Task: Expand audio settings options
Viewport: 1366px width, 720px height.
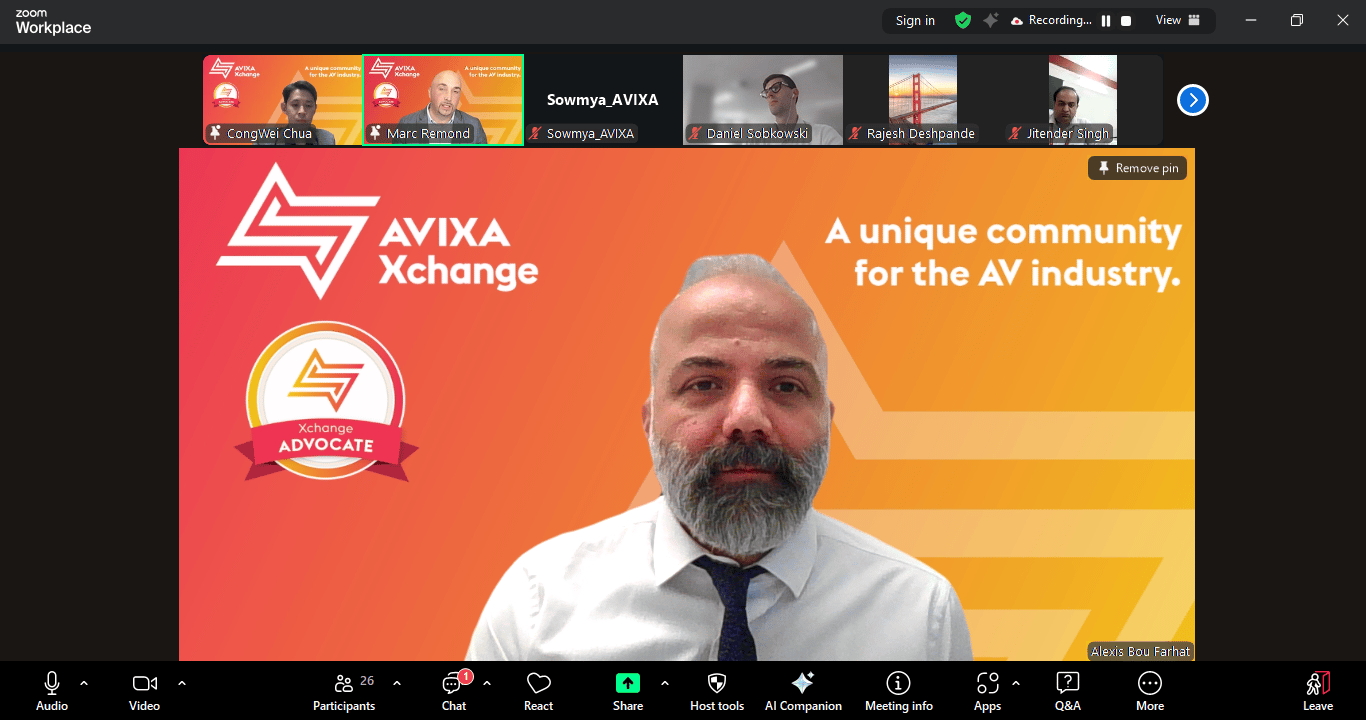Action: click(83, 683)
